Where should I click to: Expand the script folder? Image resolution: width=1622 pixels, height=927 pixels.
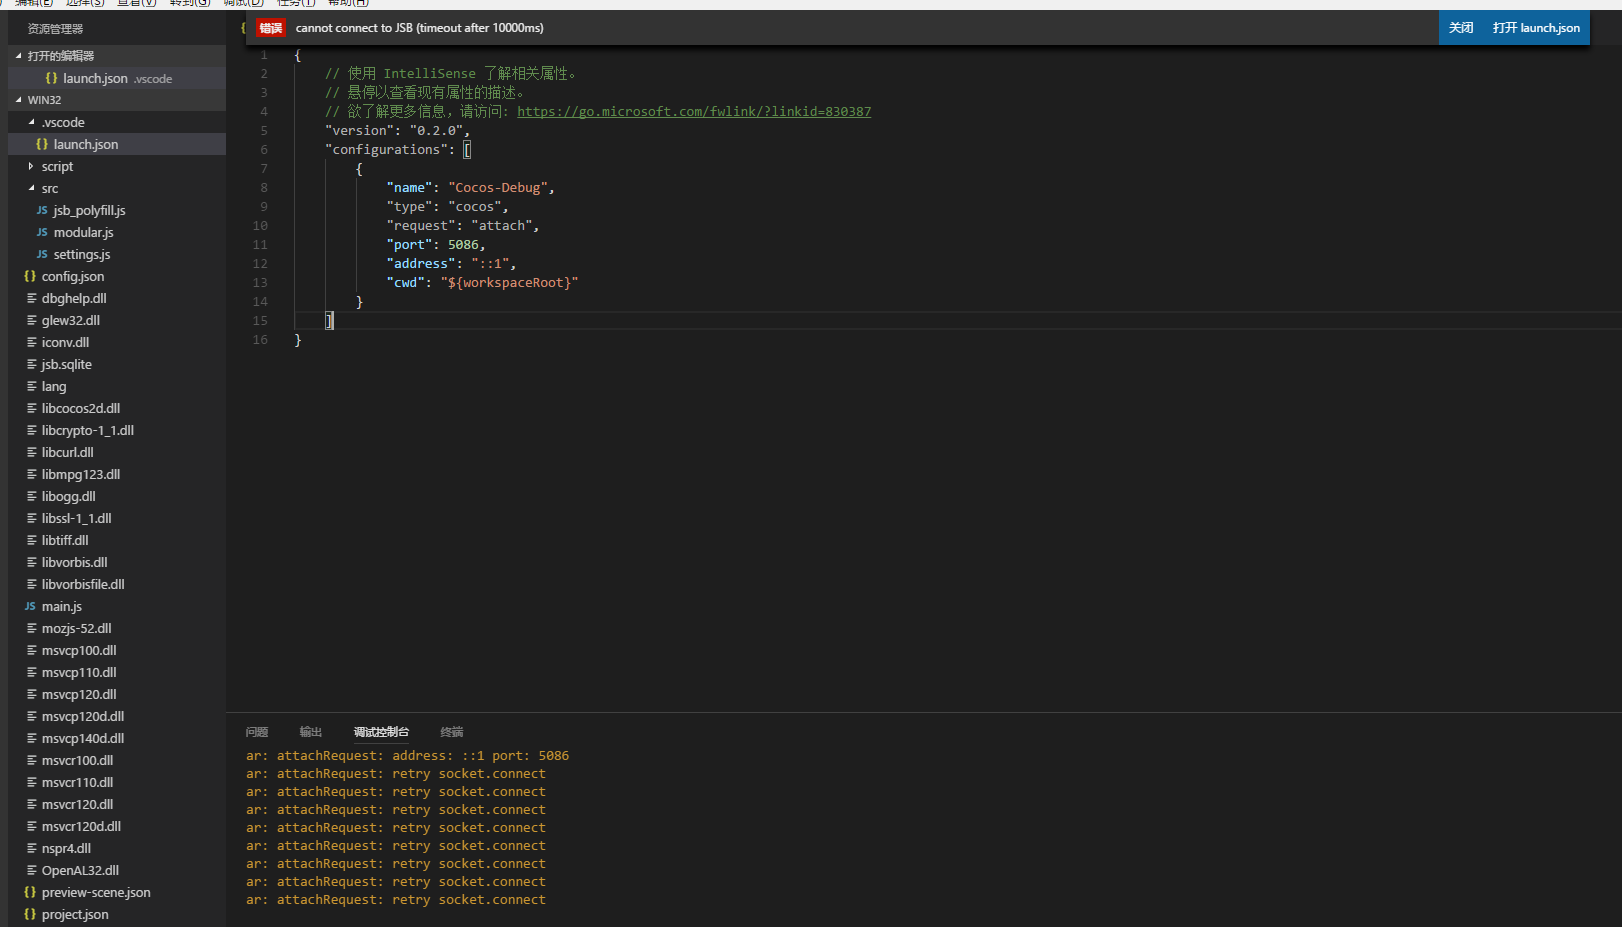click(31, 167)
